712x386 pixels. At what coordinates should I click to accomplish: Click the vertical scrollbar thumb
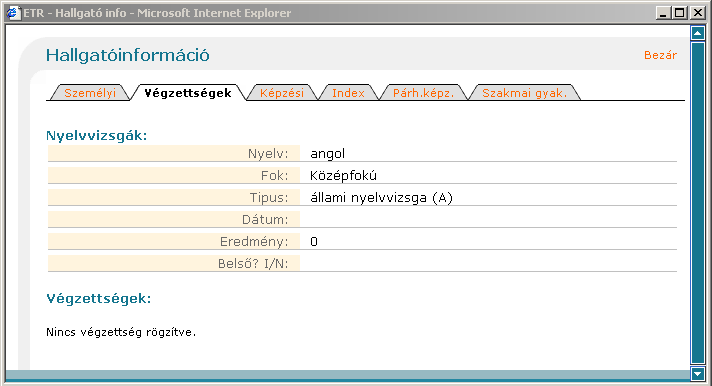pos(697,203)
